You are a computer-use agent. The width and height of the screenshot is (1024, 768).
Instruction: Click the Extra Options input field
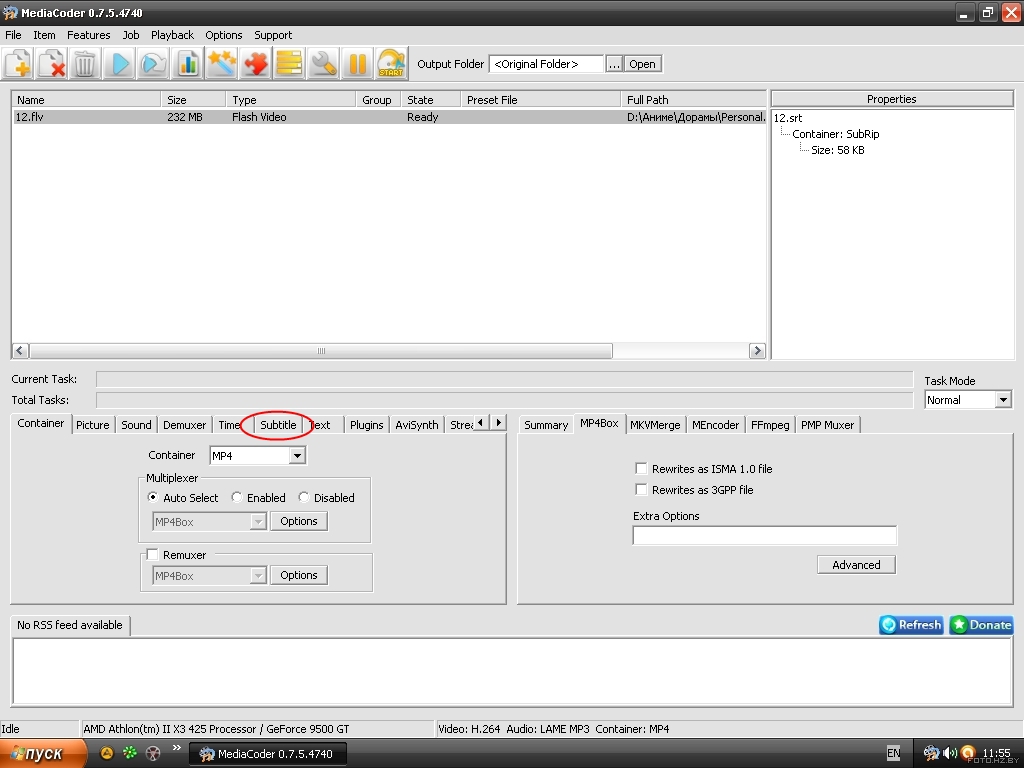[x=765, y=536]
